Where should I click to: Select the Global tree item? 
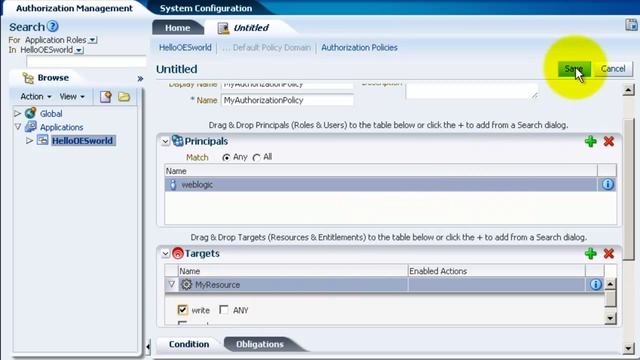tap(51, 113)
